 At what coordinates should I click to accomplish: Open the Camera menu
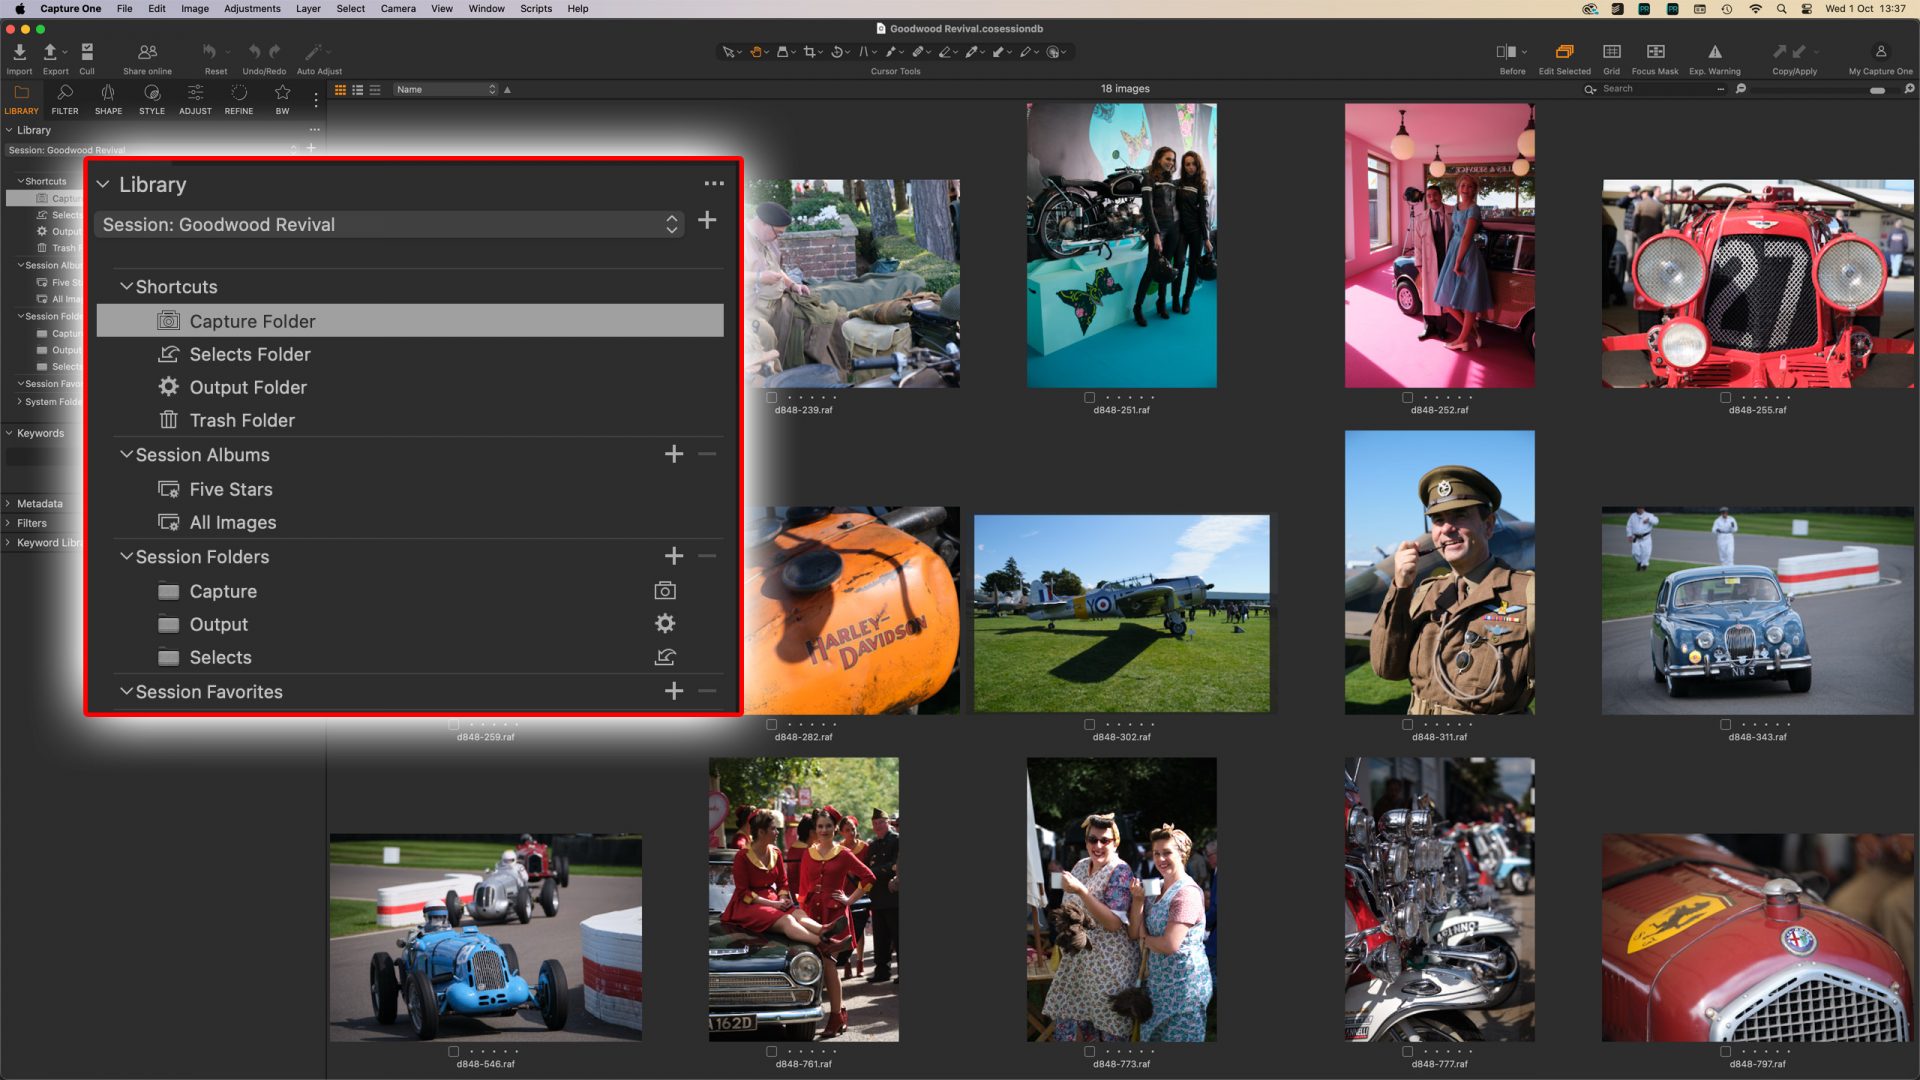[398, 9]
